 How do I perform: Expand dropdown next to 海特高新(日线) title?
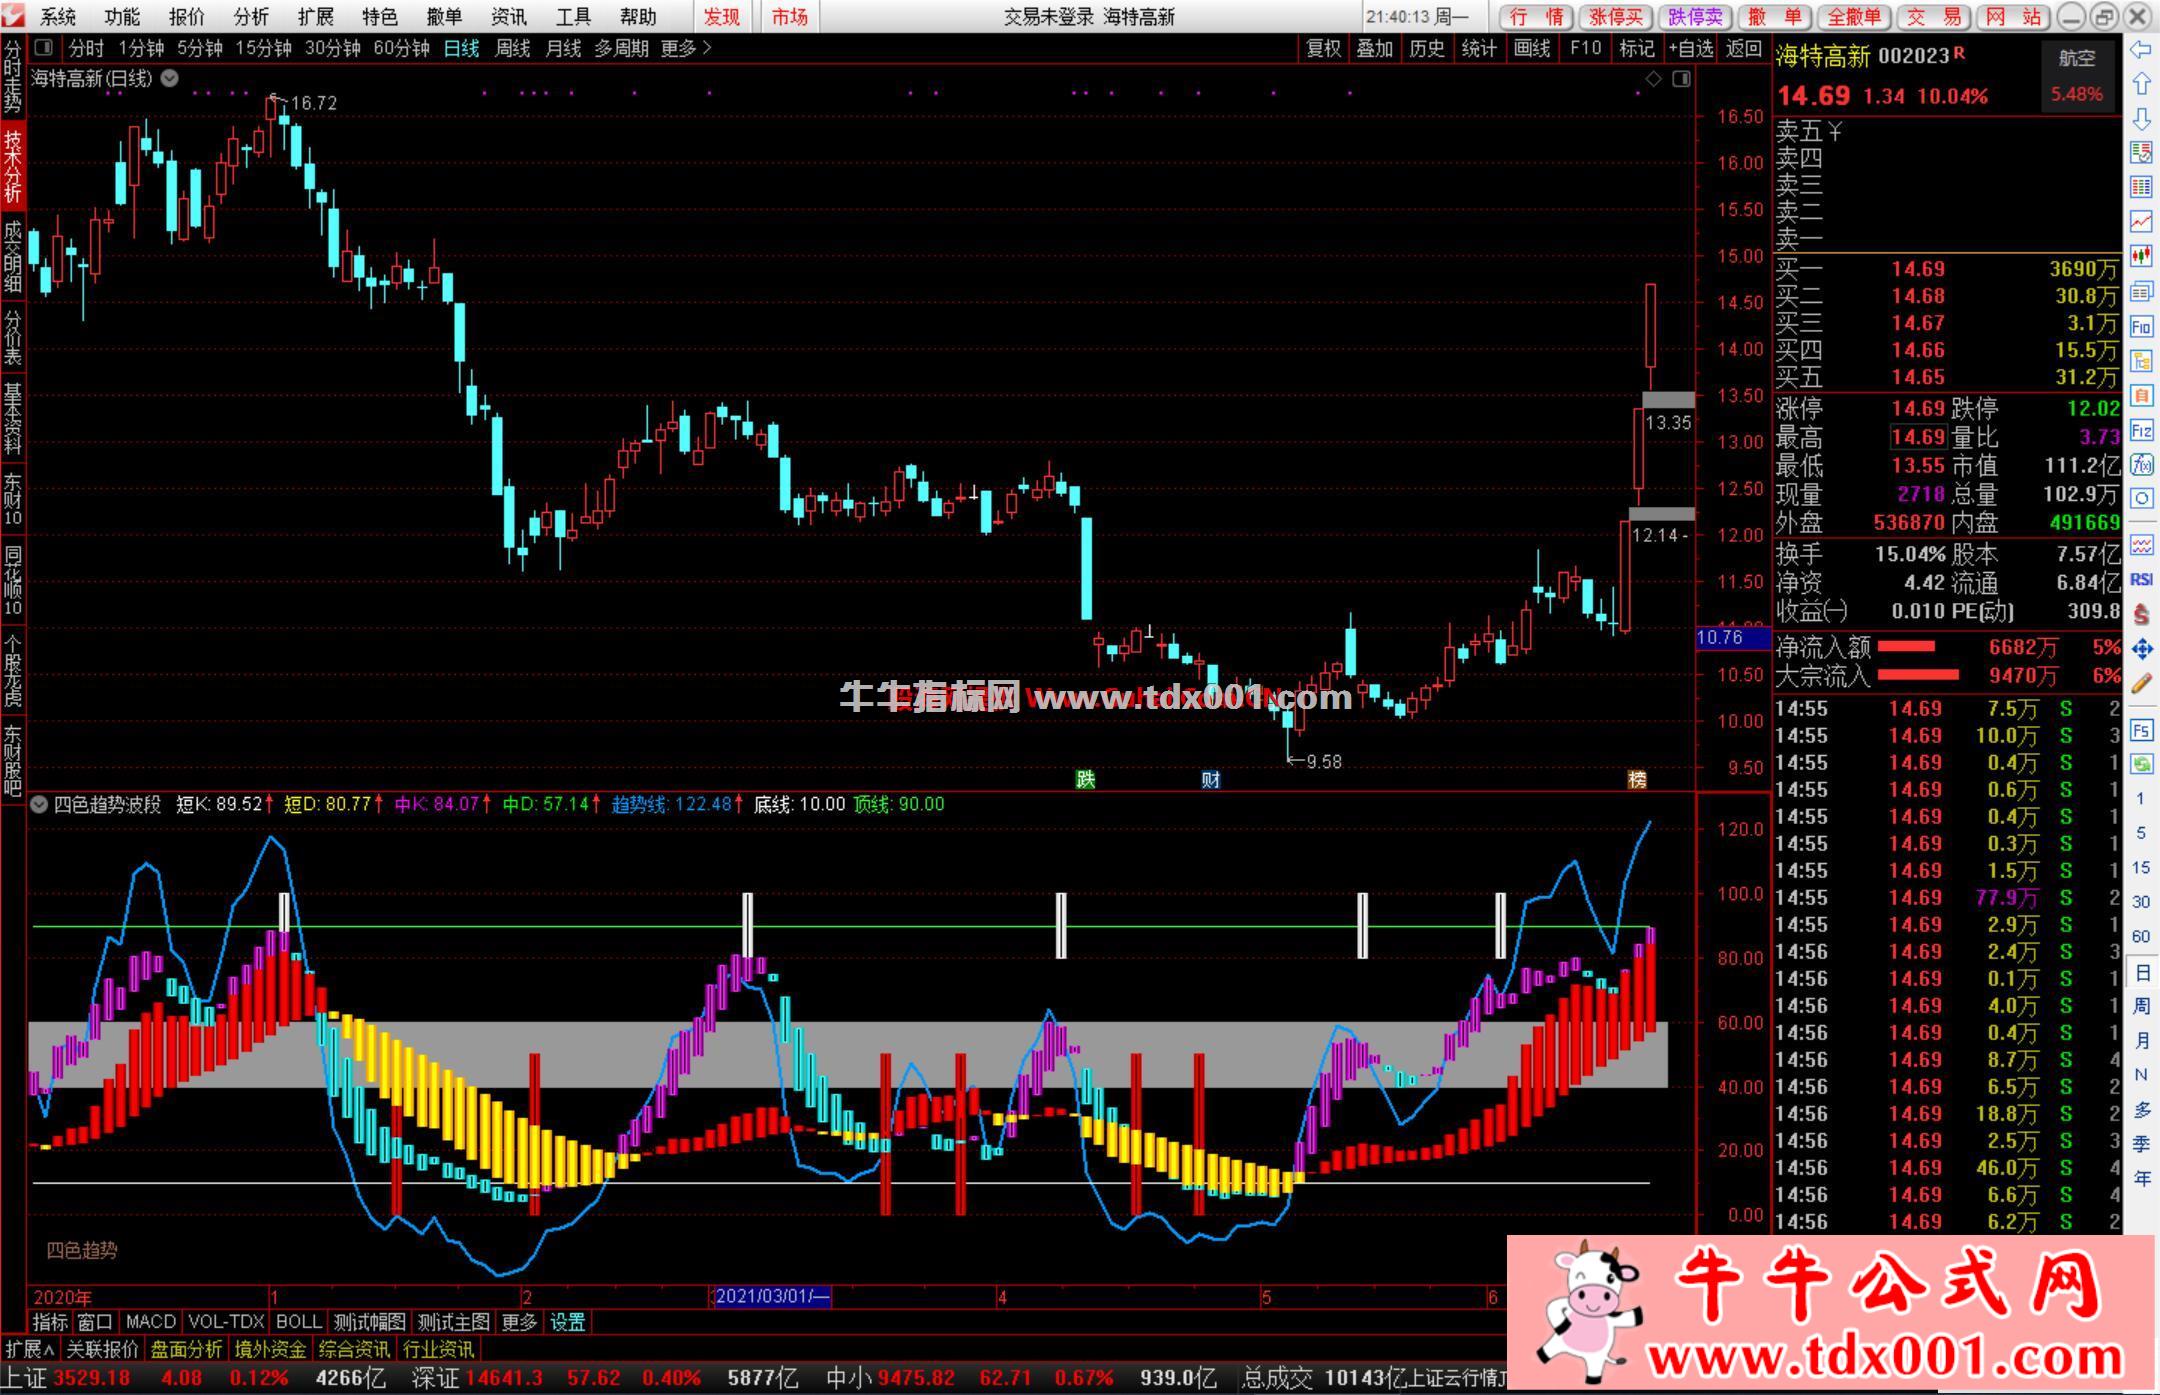tap(170, 78)
